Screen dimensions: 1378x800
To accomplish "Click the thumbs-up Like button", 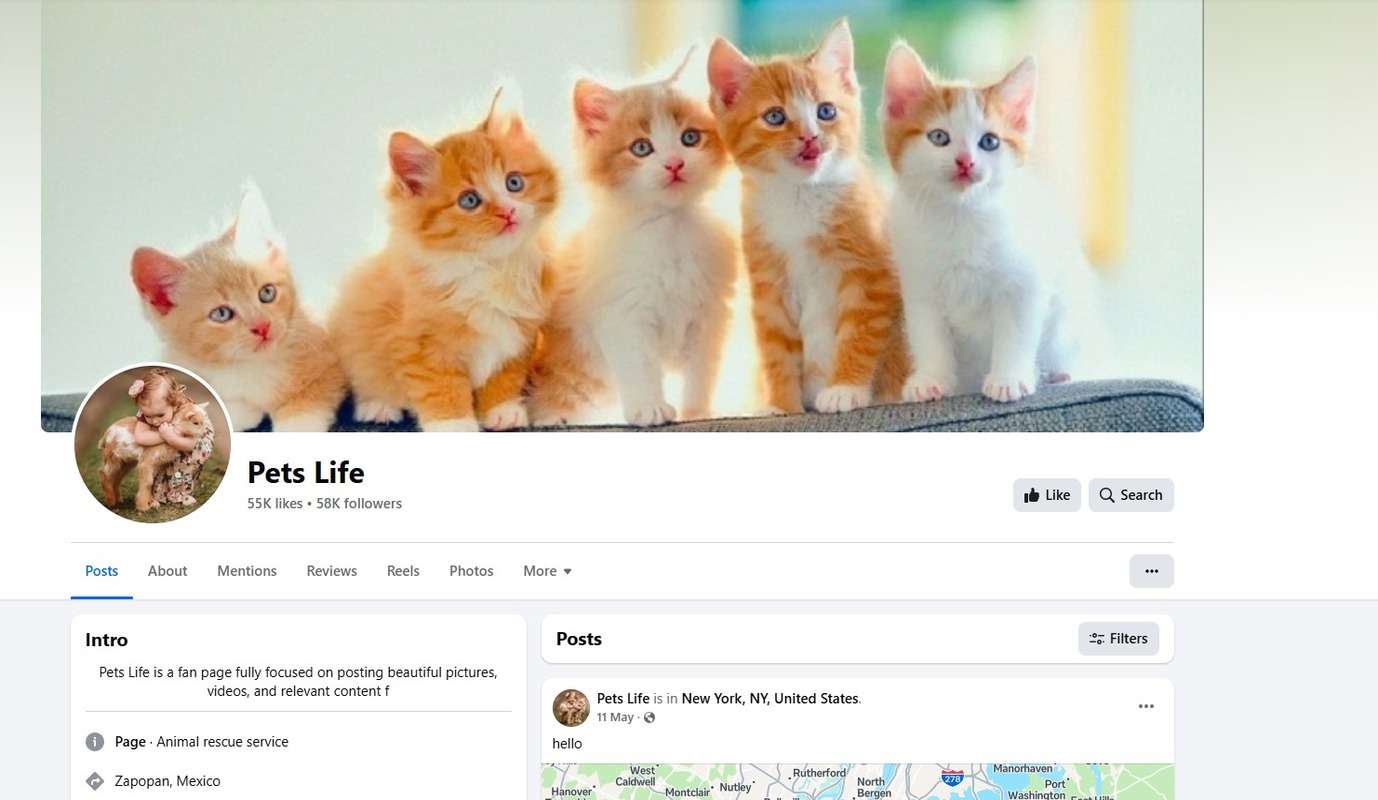I will (1047, 495).
